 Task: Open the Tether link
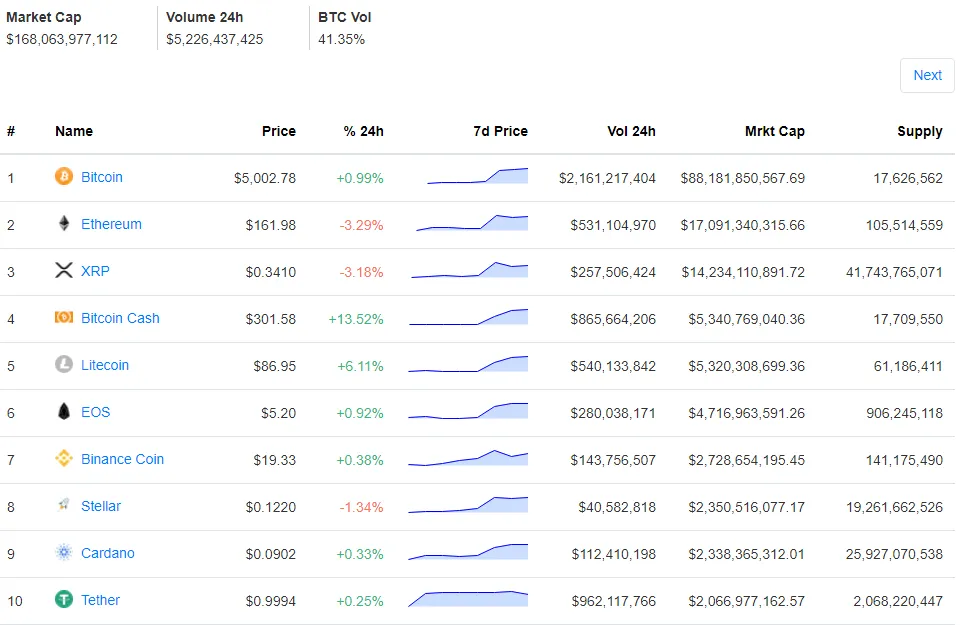101,600
